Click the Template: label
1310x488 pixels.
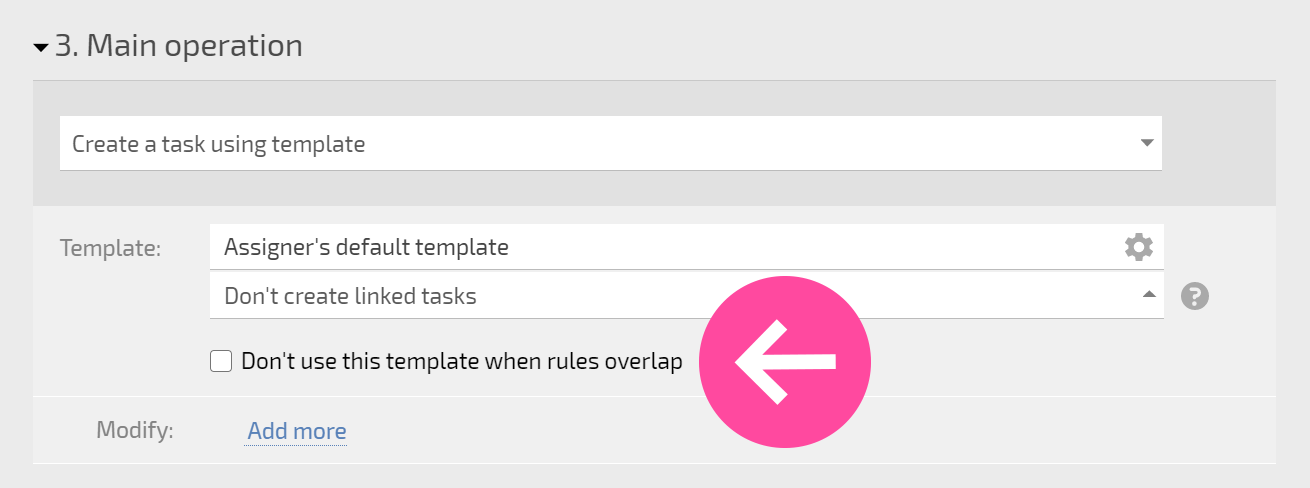(110, 248)
